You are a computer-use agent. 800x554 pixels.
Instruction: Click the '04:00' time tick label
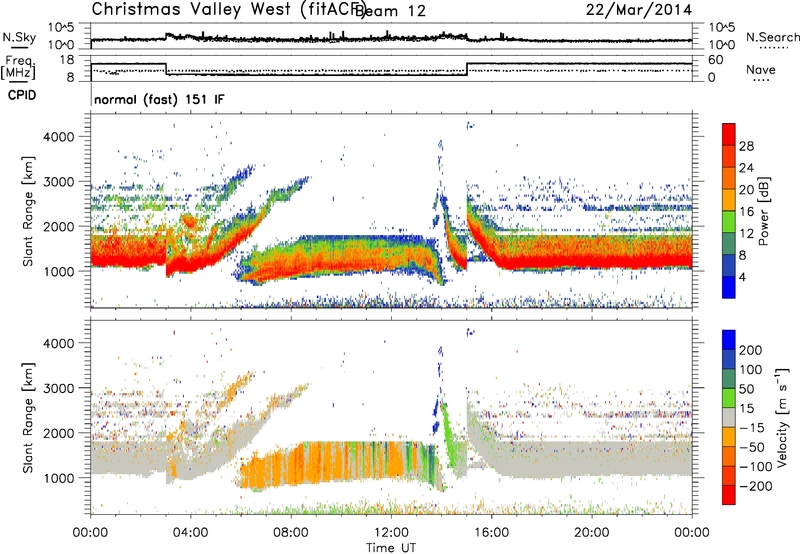tap(191, 533)
